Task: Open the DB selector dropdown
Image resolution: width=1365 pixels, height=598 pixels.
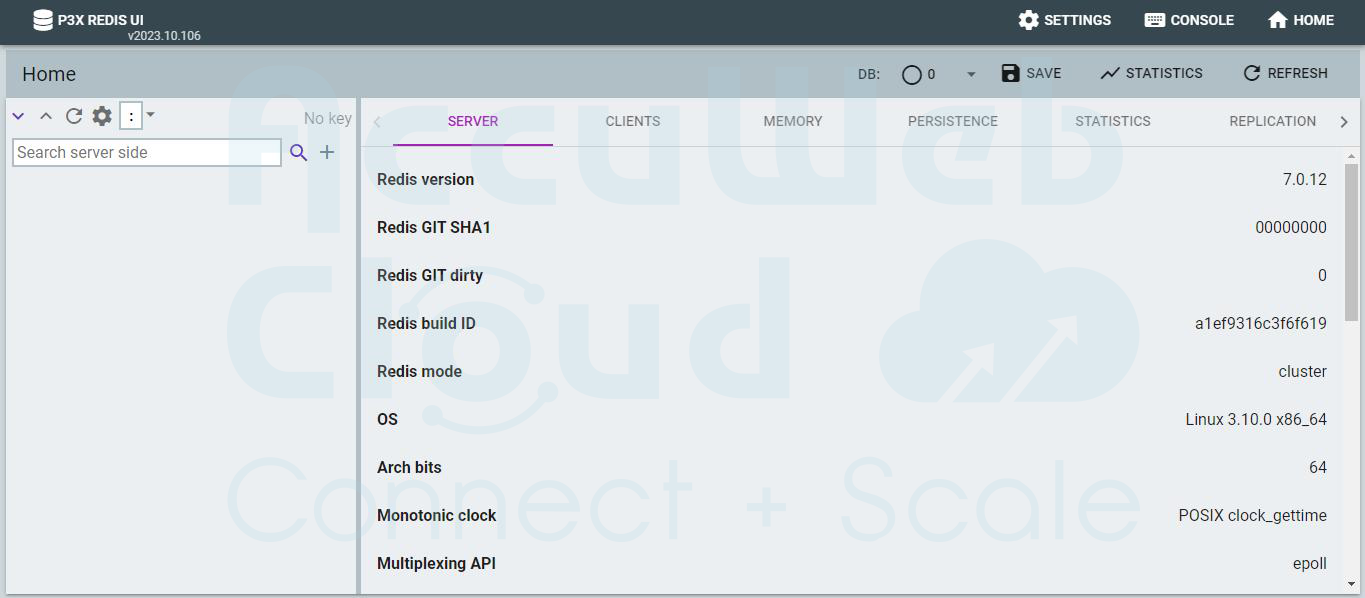Action: pos(970,74)
